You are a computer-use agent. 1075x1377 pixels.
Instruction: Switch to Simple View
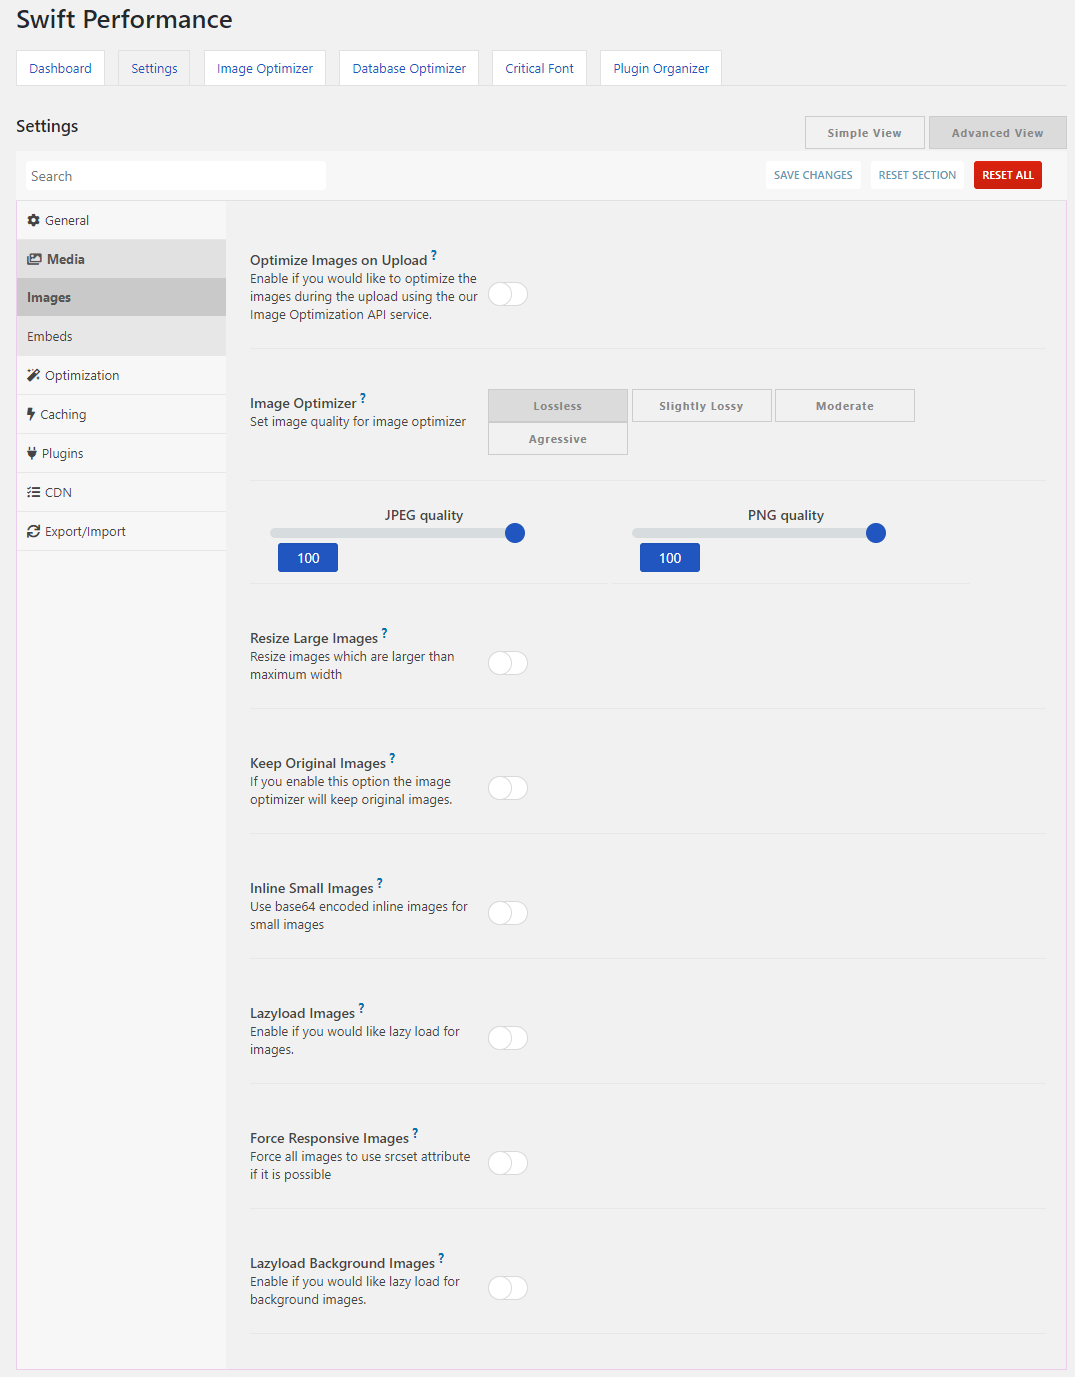pos(865,133)
